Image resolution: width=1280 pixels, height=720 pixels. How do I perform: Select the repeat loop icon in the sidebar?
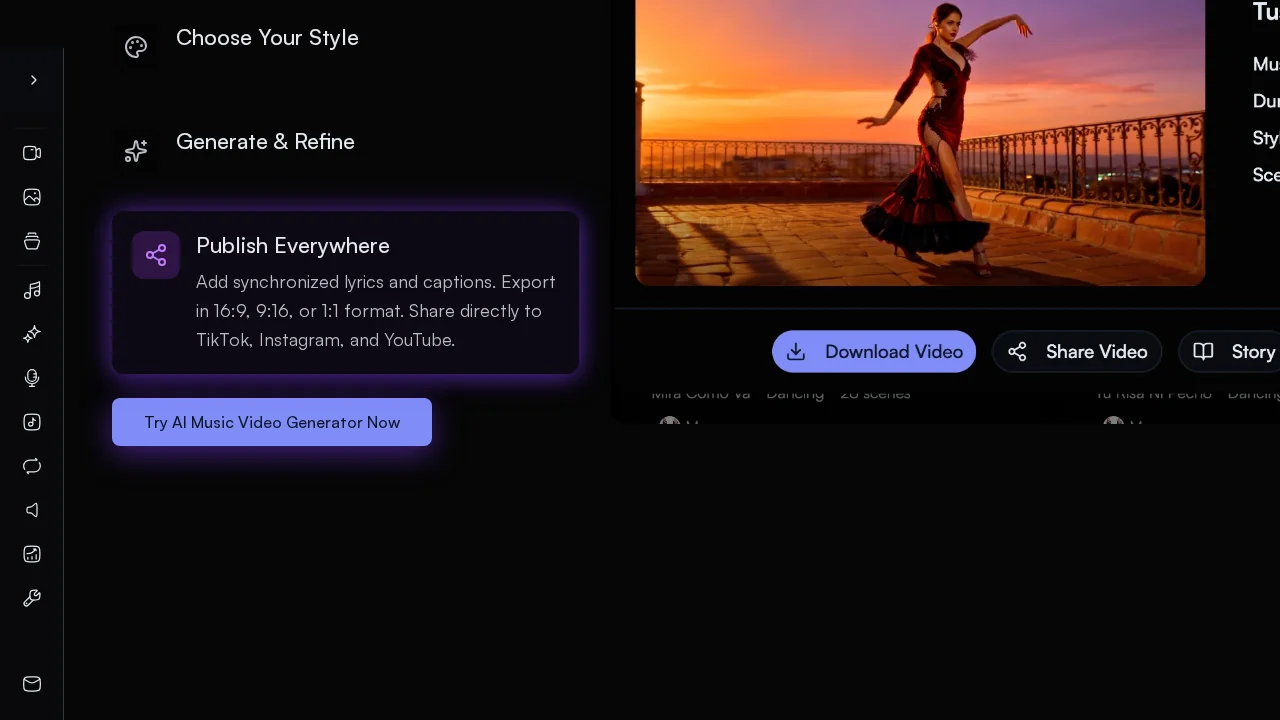(x=32, y=466)
